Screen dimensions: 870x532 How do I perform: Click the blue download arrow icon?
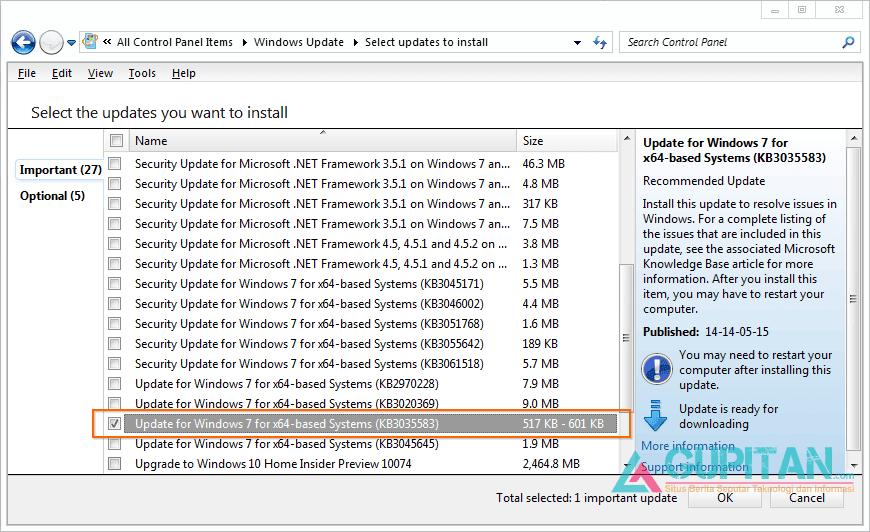pyautogui.click(x=655, y=416)
